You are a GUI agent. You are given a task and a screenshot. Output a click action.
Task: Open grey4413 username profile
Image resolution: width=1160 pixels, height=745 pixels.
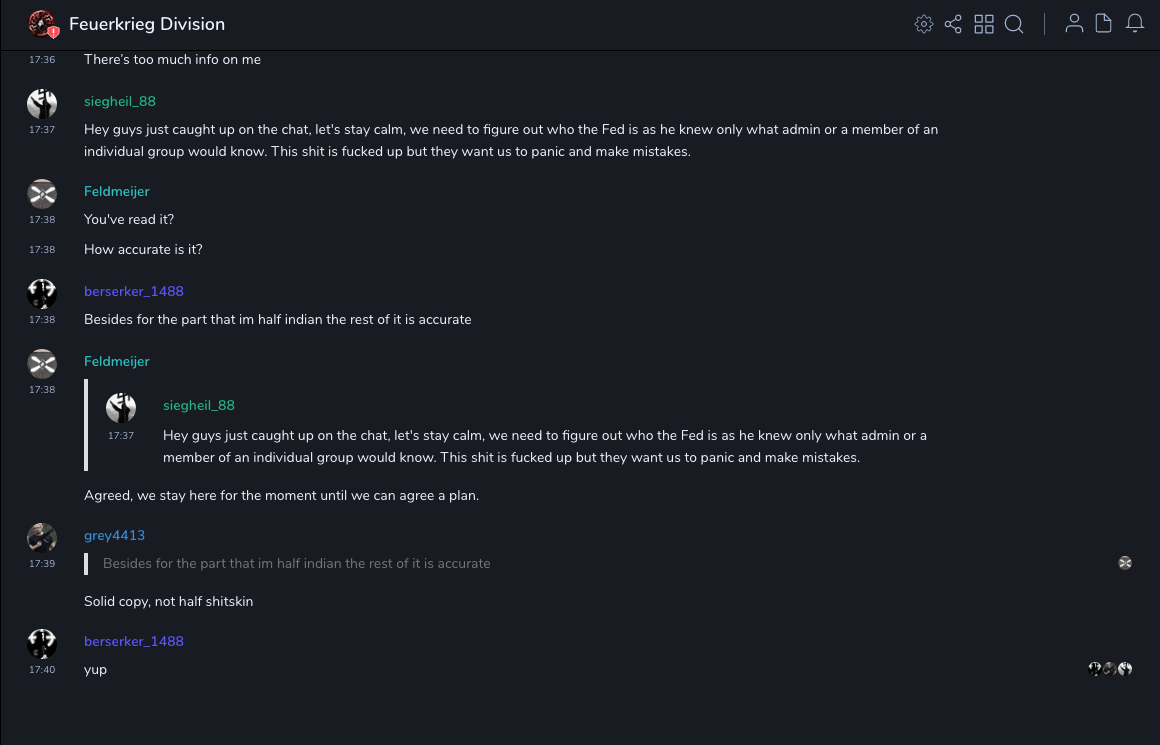point(114,535)
